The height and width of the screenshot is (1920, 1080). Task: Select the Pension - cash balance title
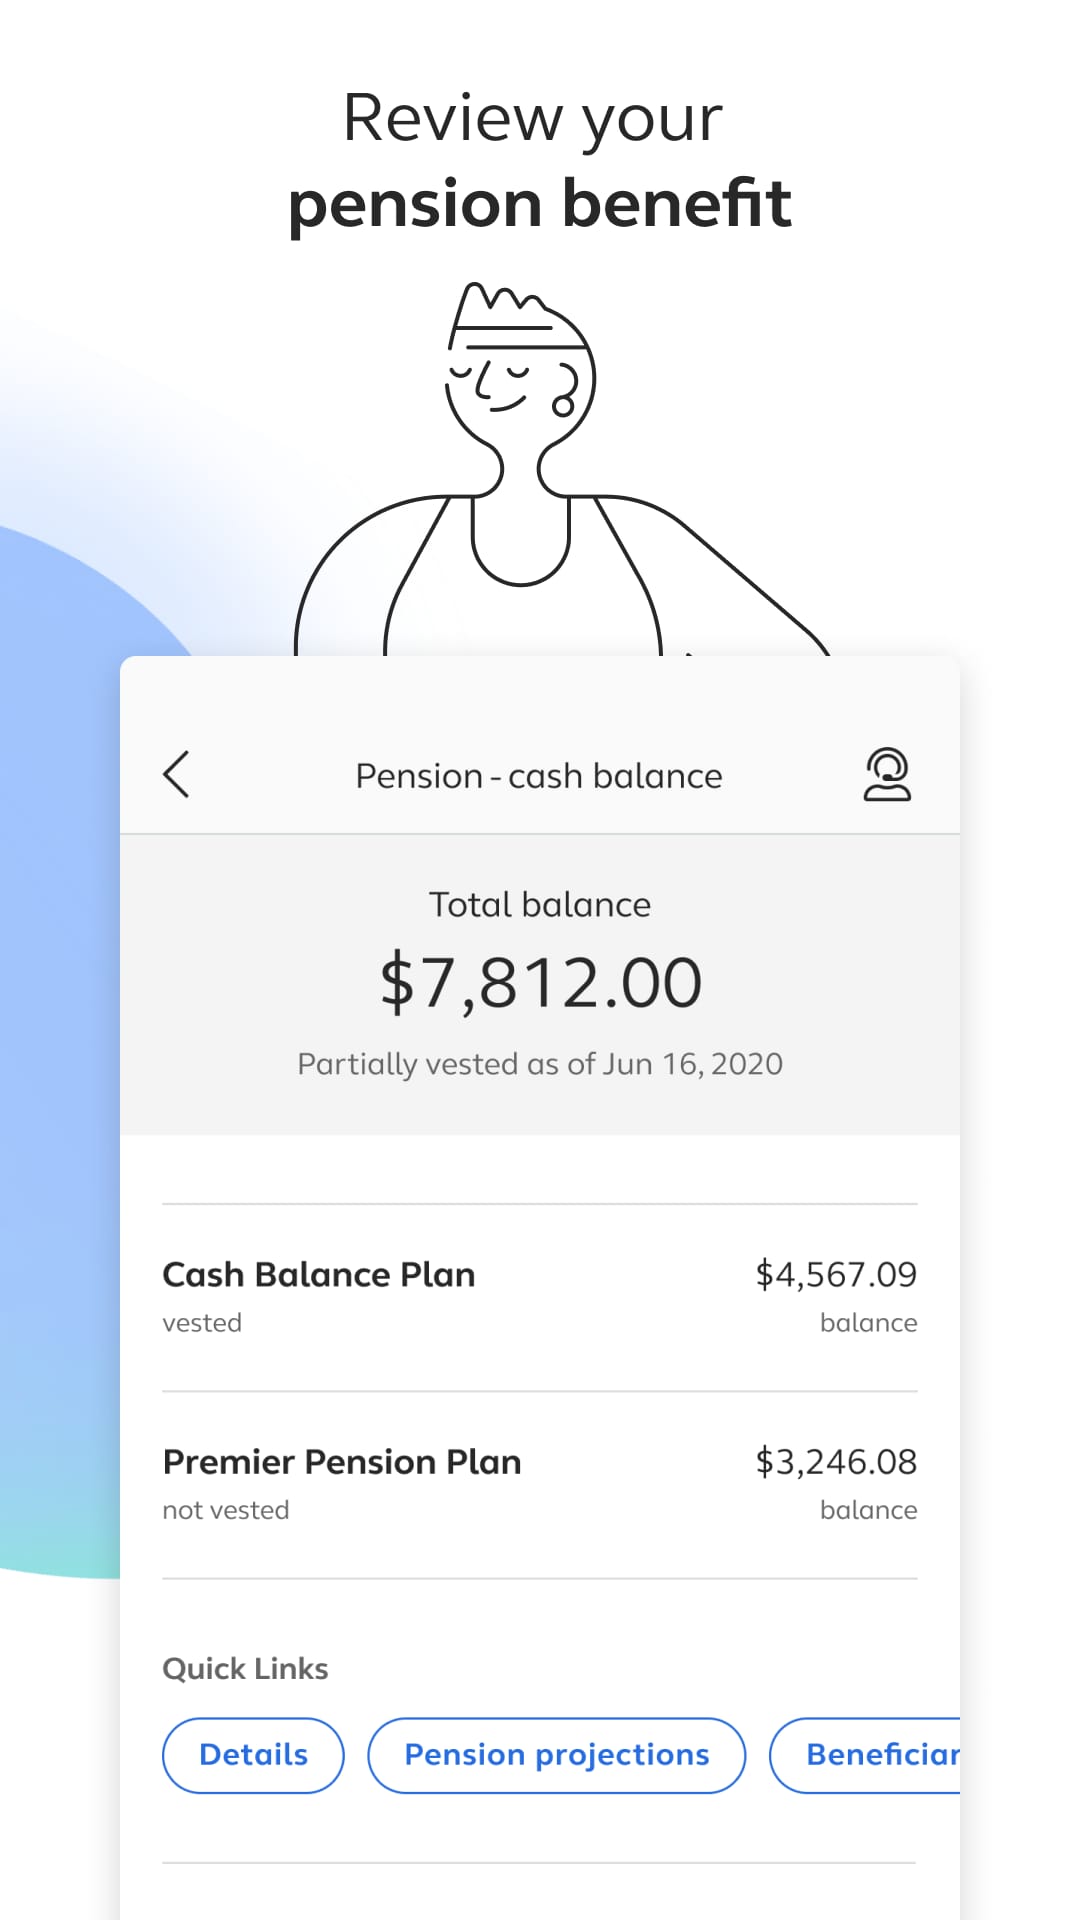pyautogui.click(x=539, y=775)
